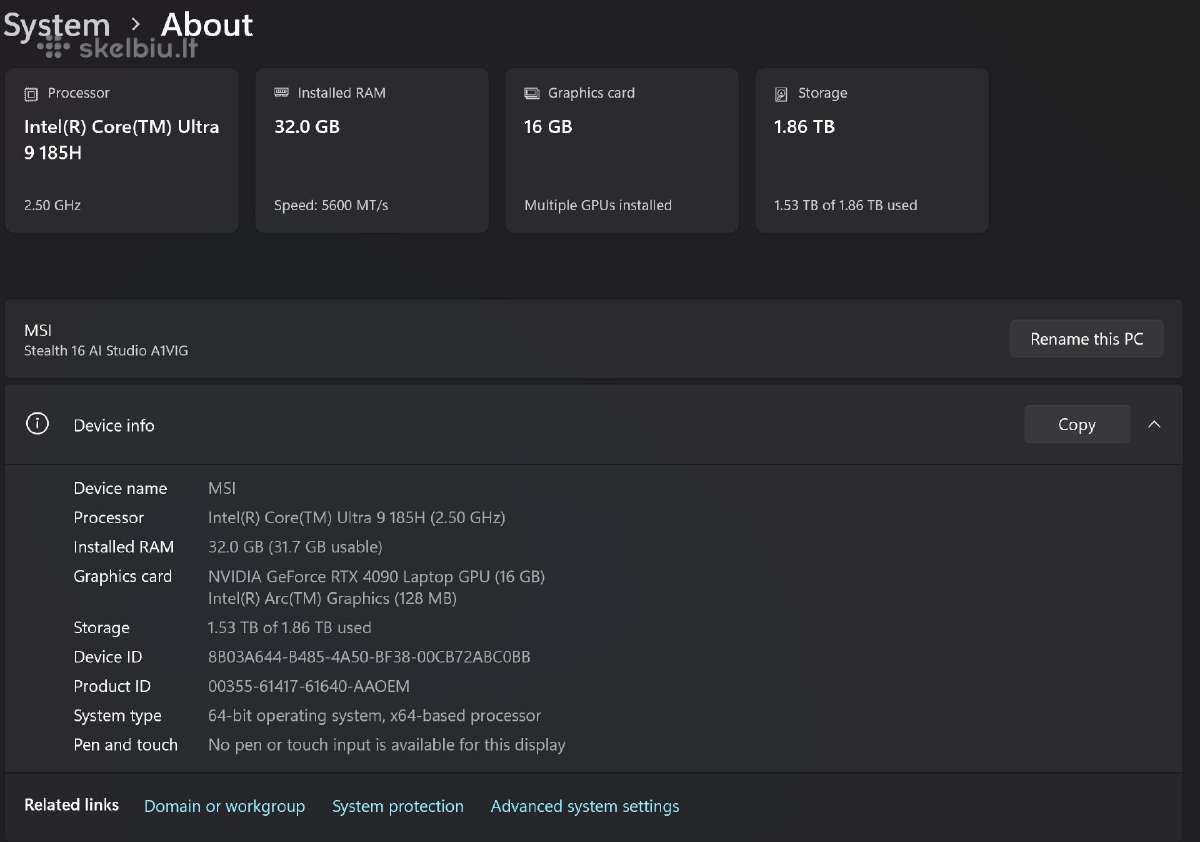Screen dimensions: 1200x842
Task: Select the Device ID value 8B03A644-B485-4A50-BF38-00CB72ABC0BB
Action: [x=369, y=657]
